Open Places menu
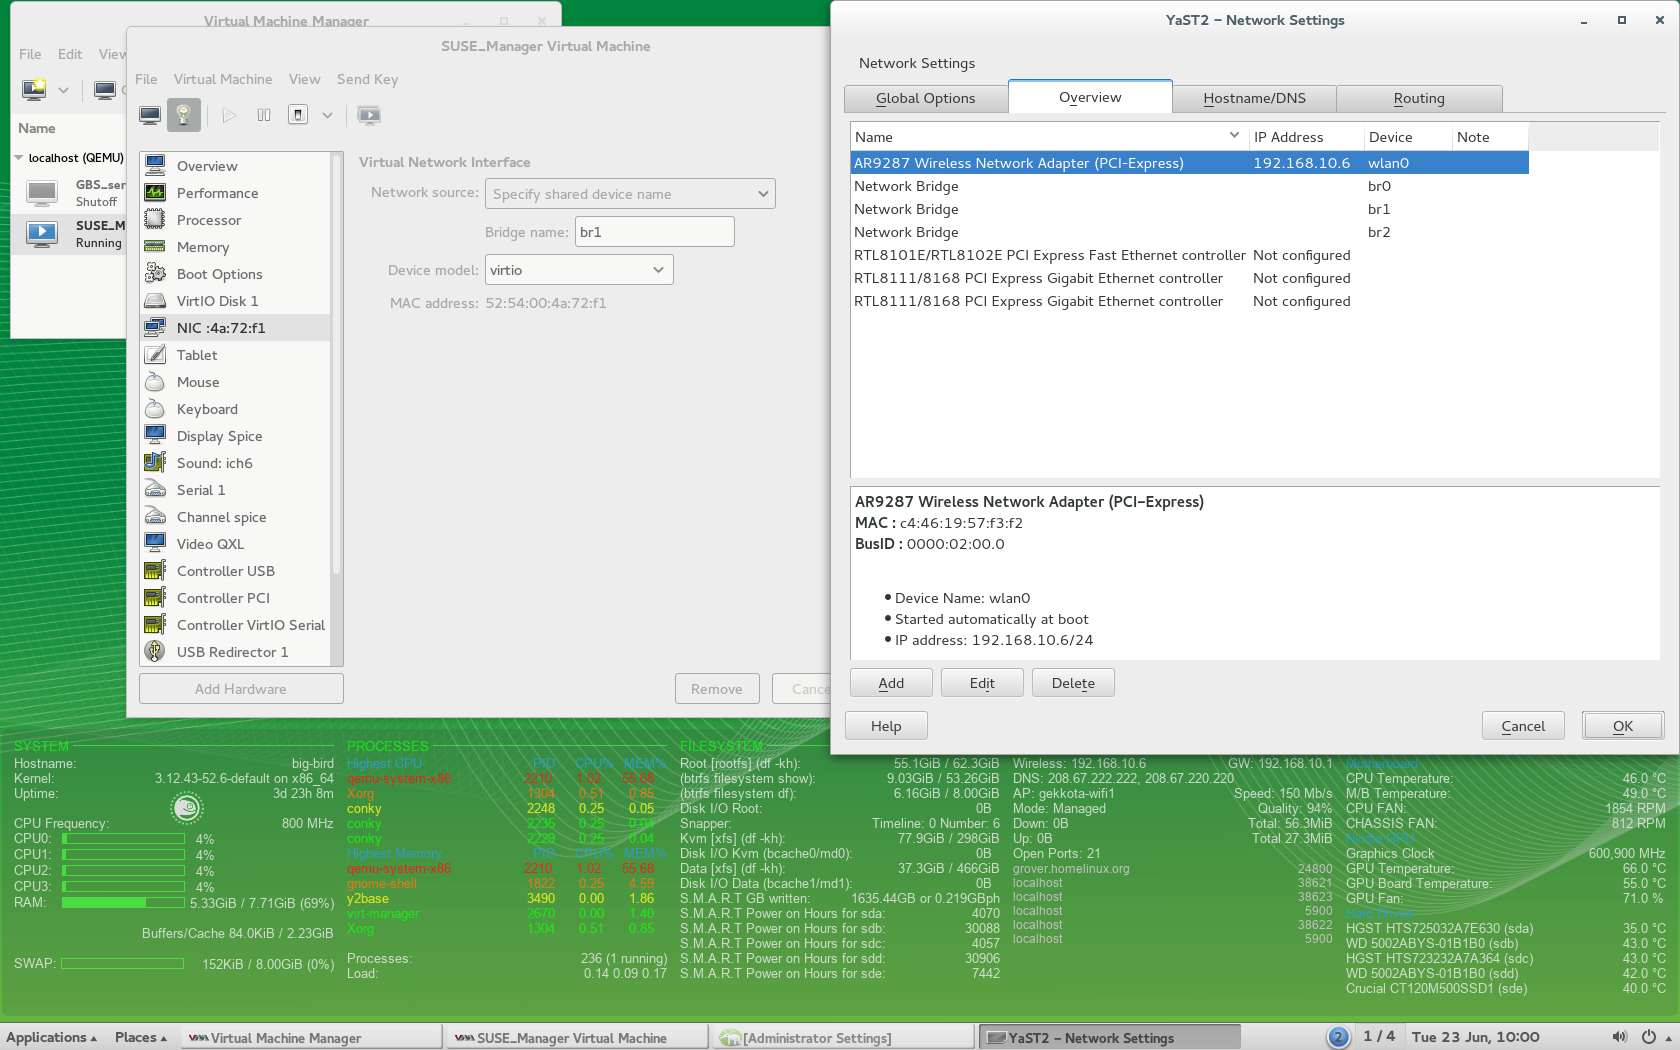Viewport: 1680px width, 1050px height. 140,1037
